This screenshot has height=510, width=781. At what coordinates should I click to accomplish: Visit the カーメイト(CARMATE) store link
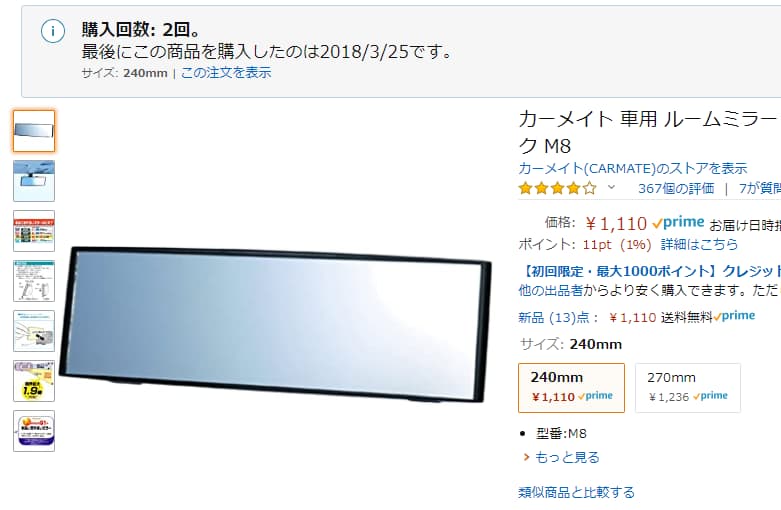click(633, 168)
